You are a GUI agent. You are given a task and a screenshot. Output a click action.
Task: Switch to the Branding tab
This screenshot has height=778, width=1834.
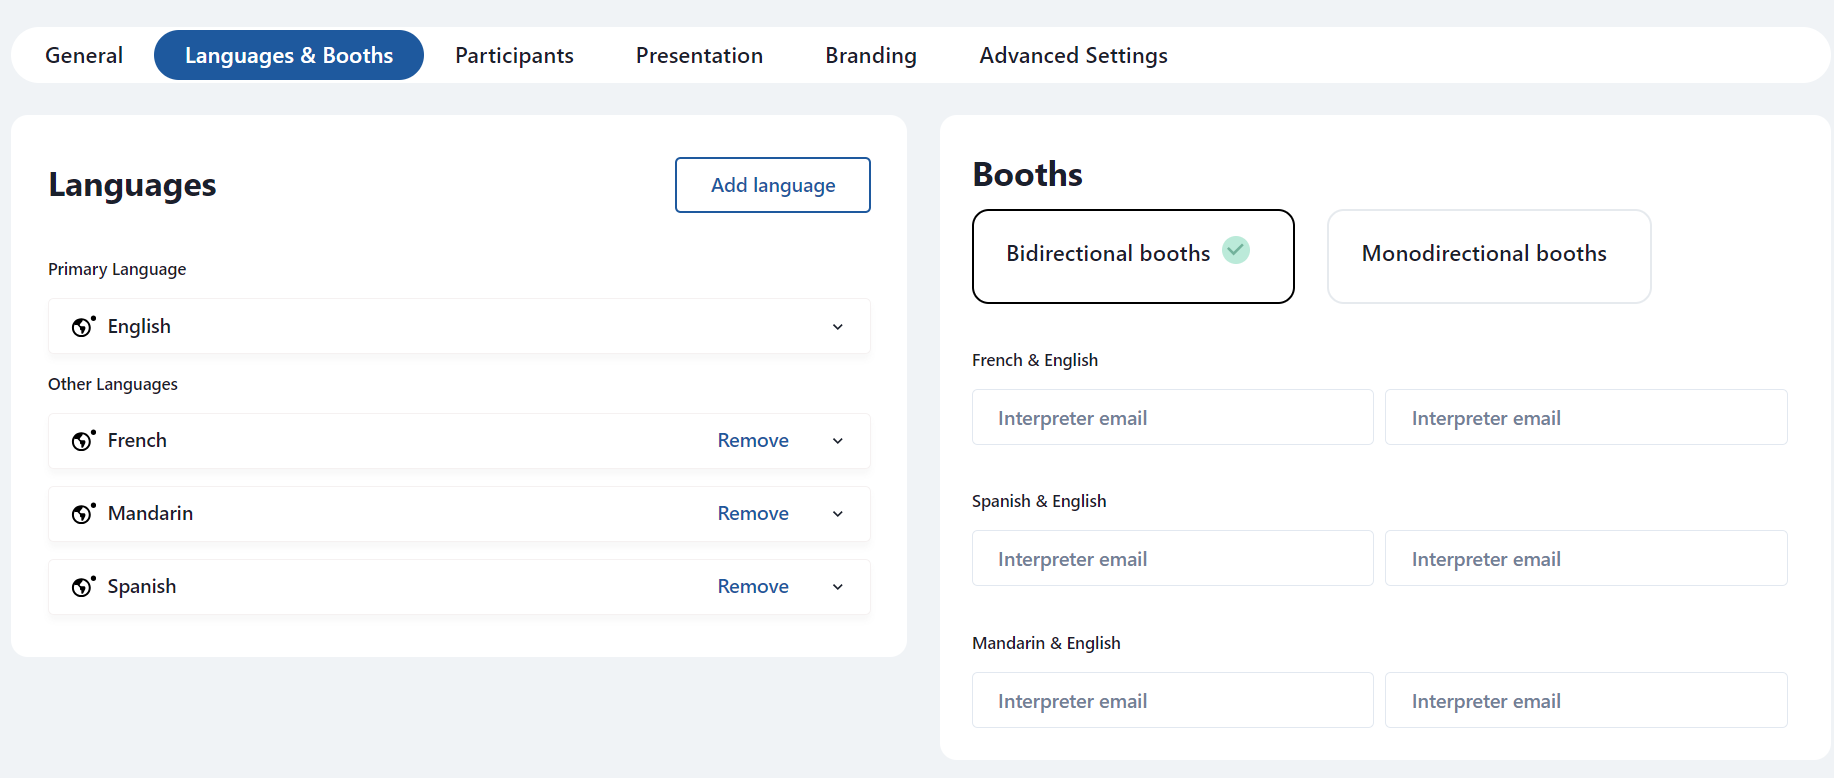[x=871, y=55]
